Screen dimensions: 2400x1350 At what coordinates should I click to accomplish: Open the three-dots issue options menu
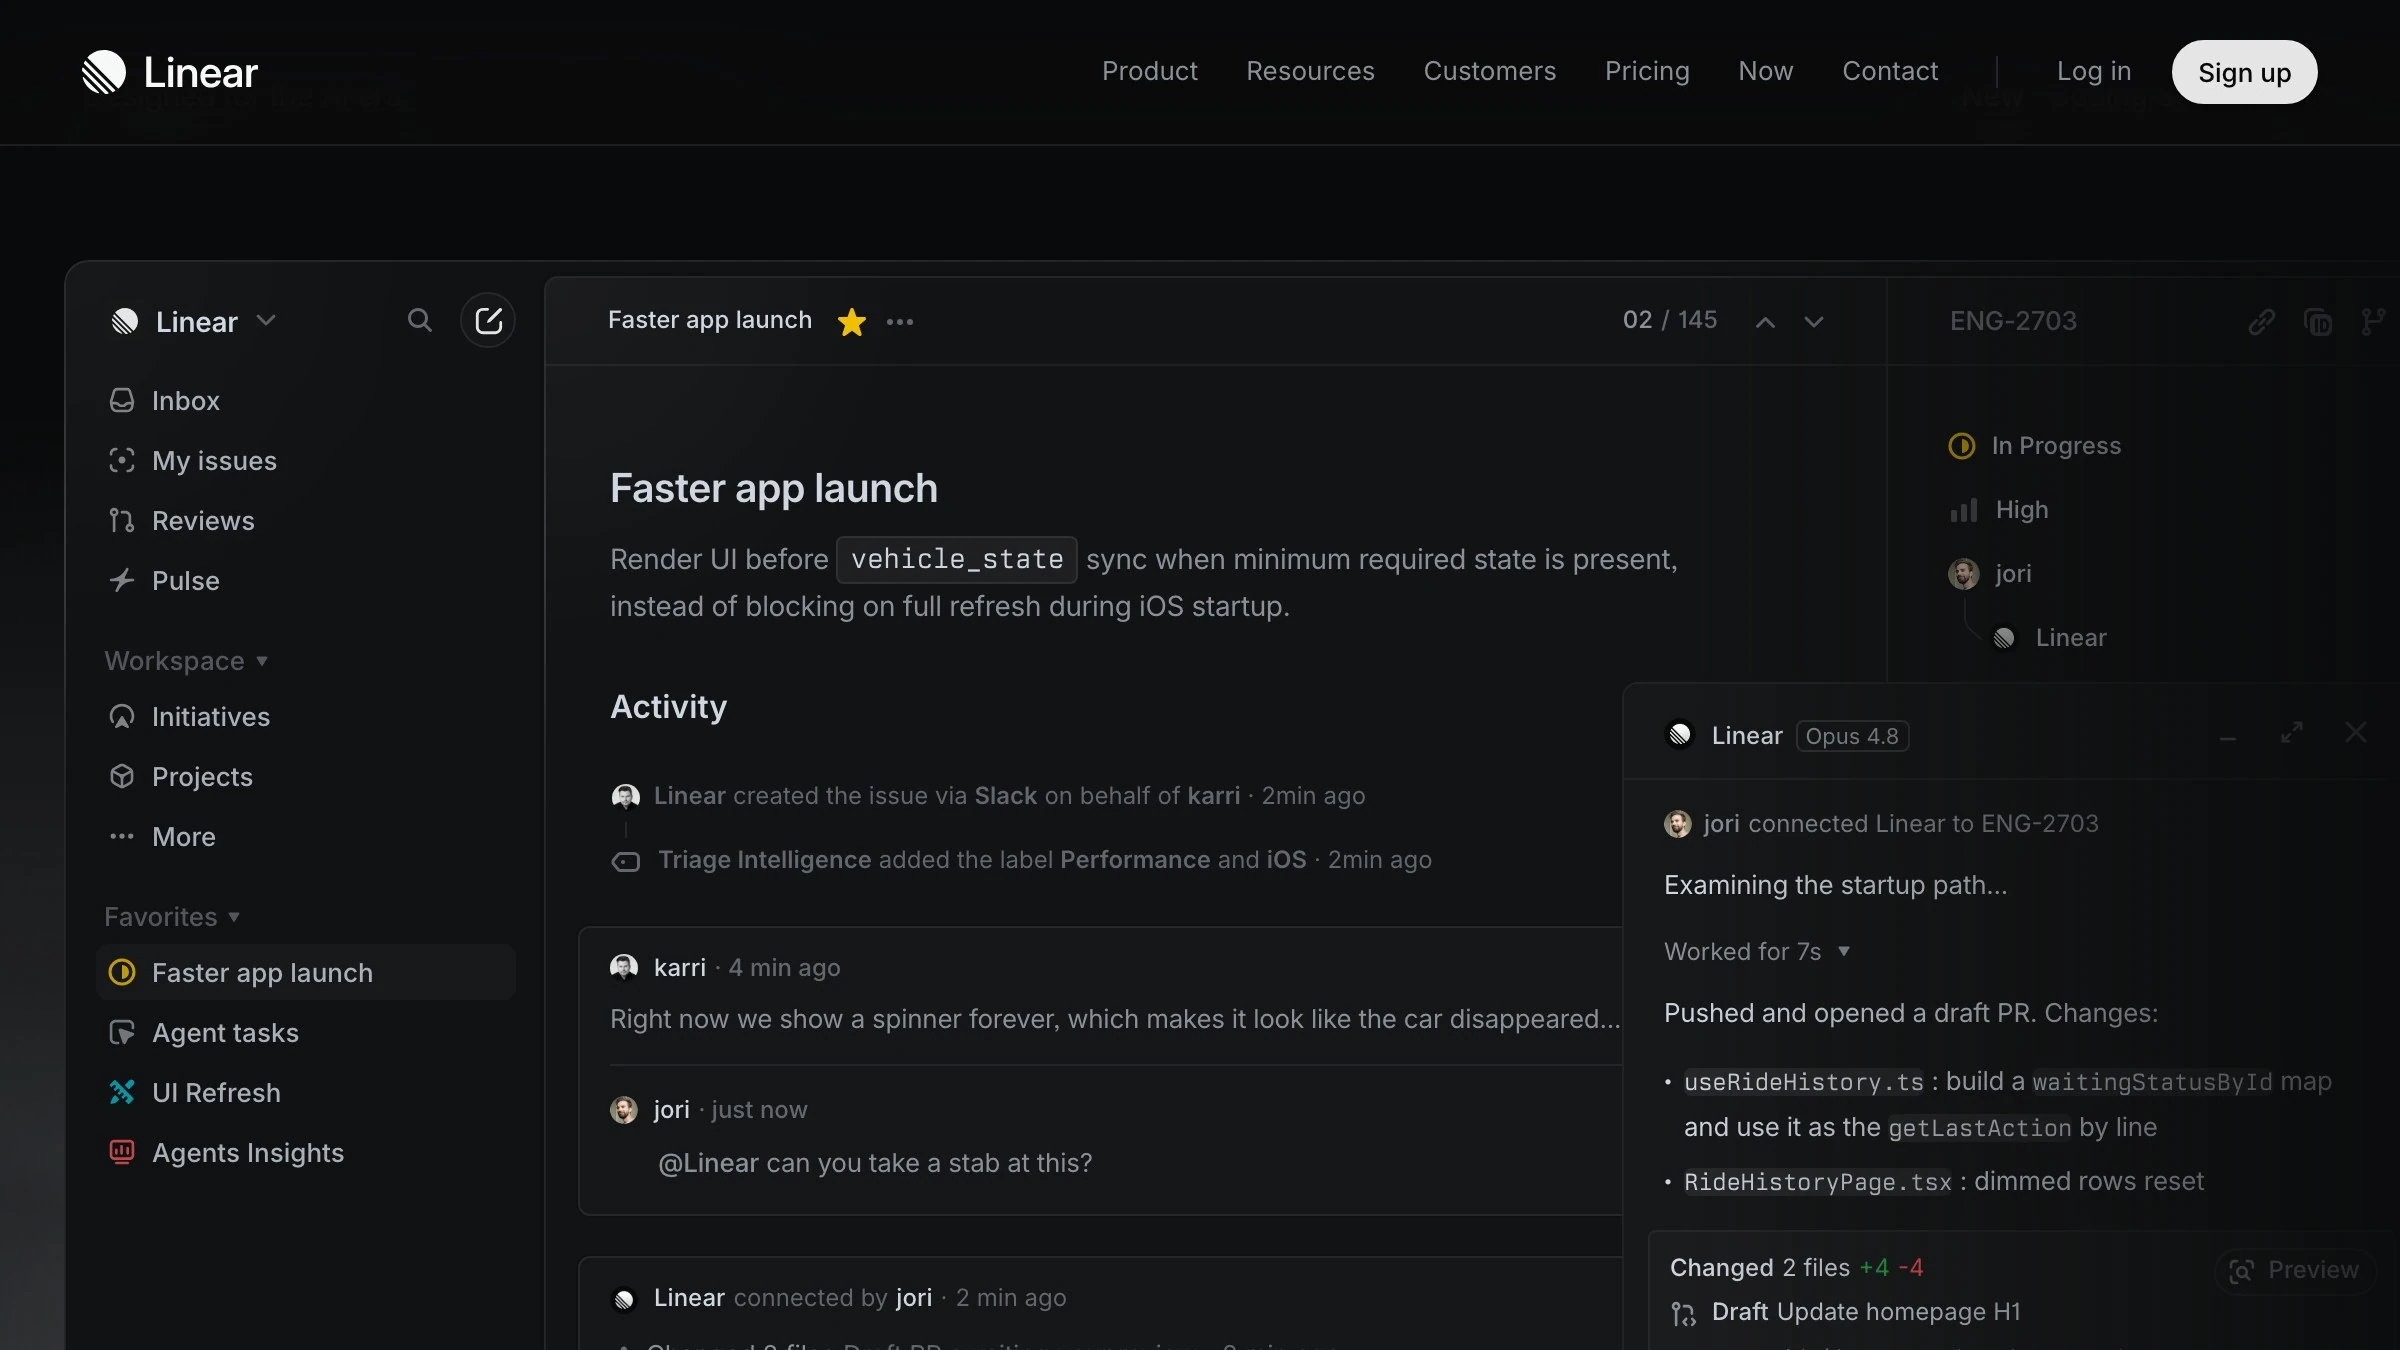tap(900, 322)
